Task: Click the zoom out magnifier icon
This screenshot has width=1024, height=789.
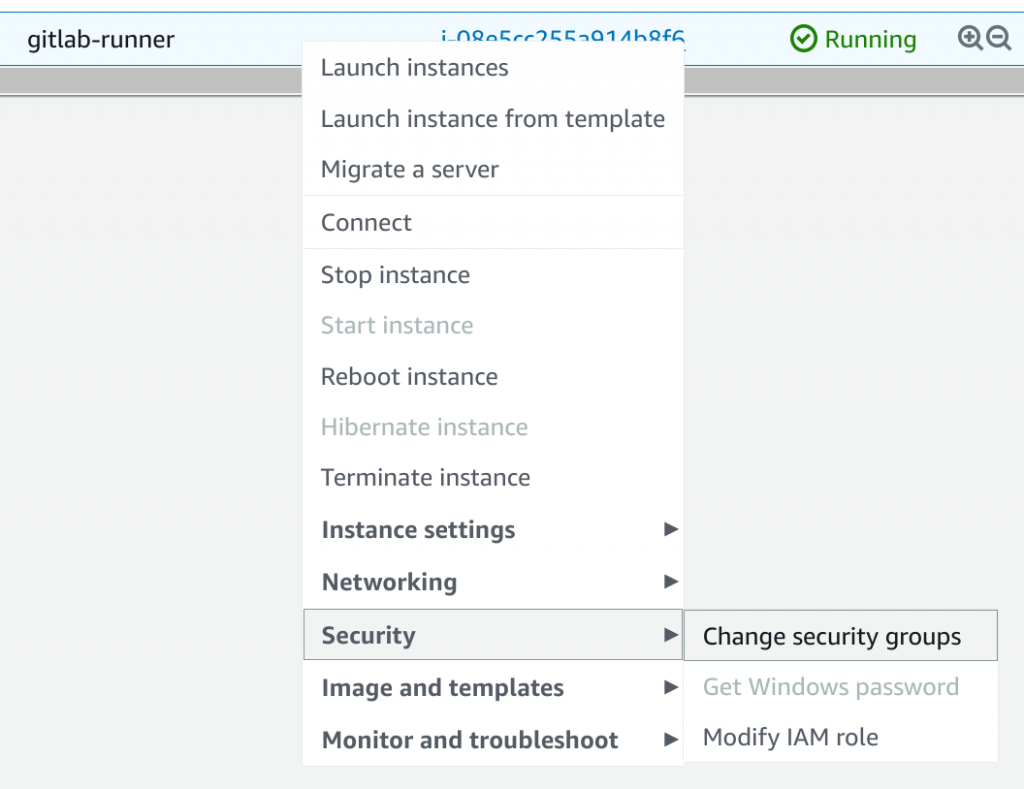Action: click(x=999, y=38)
